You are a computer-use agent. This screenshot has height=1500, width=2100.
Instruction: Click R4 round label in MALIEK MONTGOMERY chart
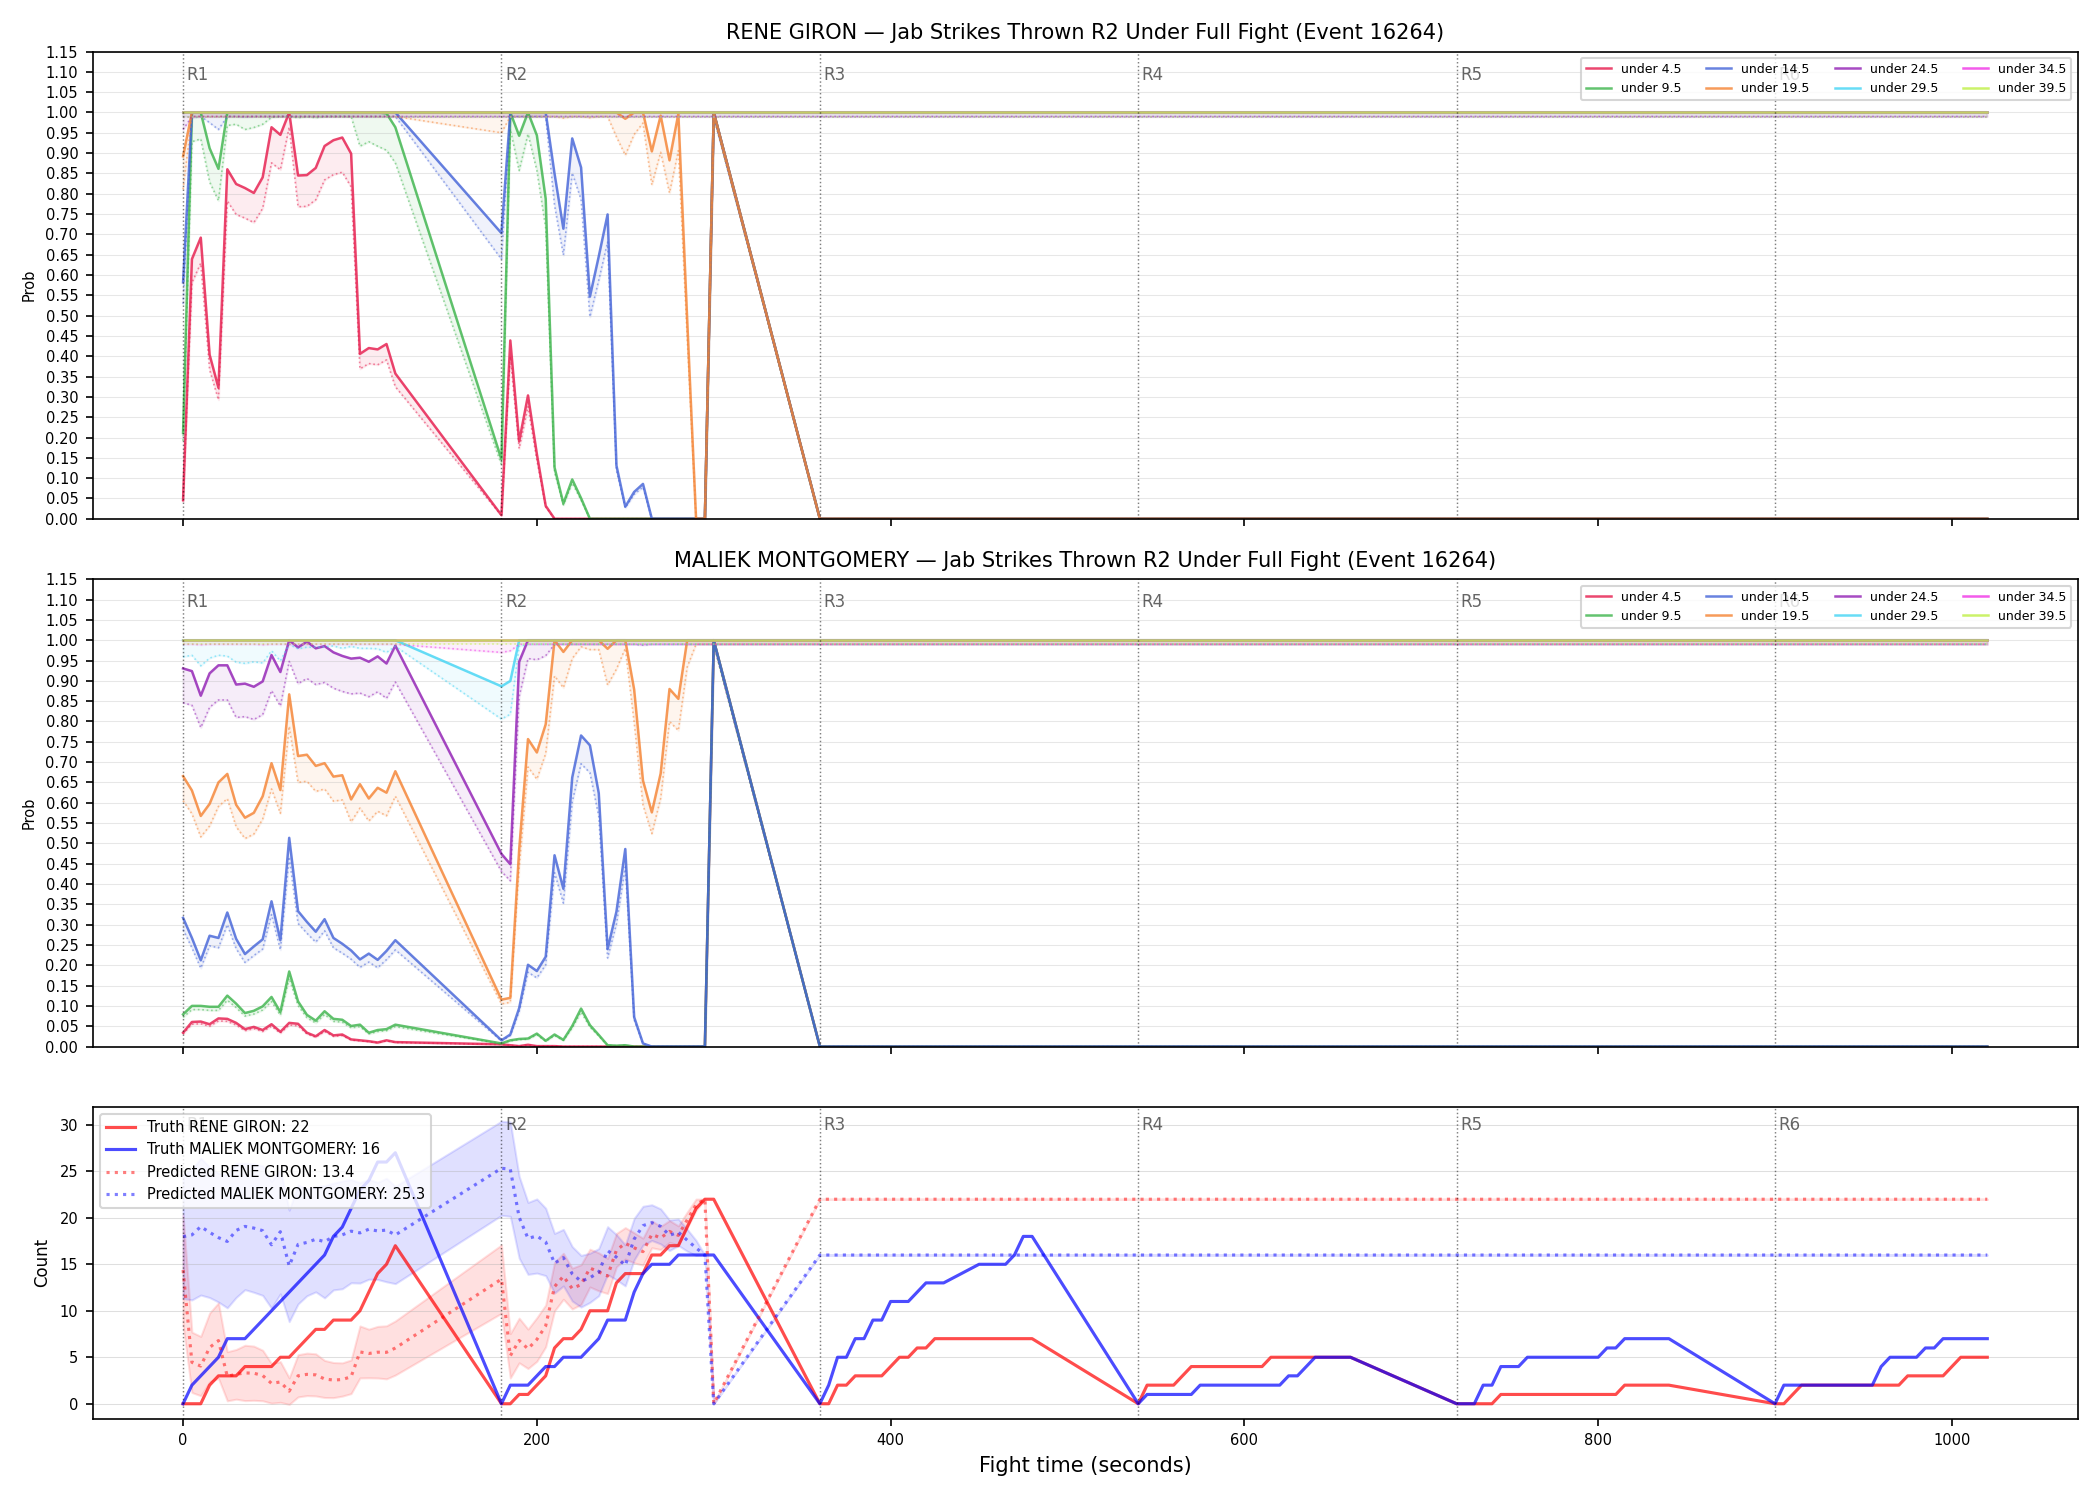pyautogui.click(x=1152, y=601)
